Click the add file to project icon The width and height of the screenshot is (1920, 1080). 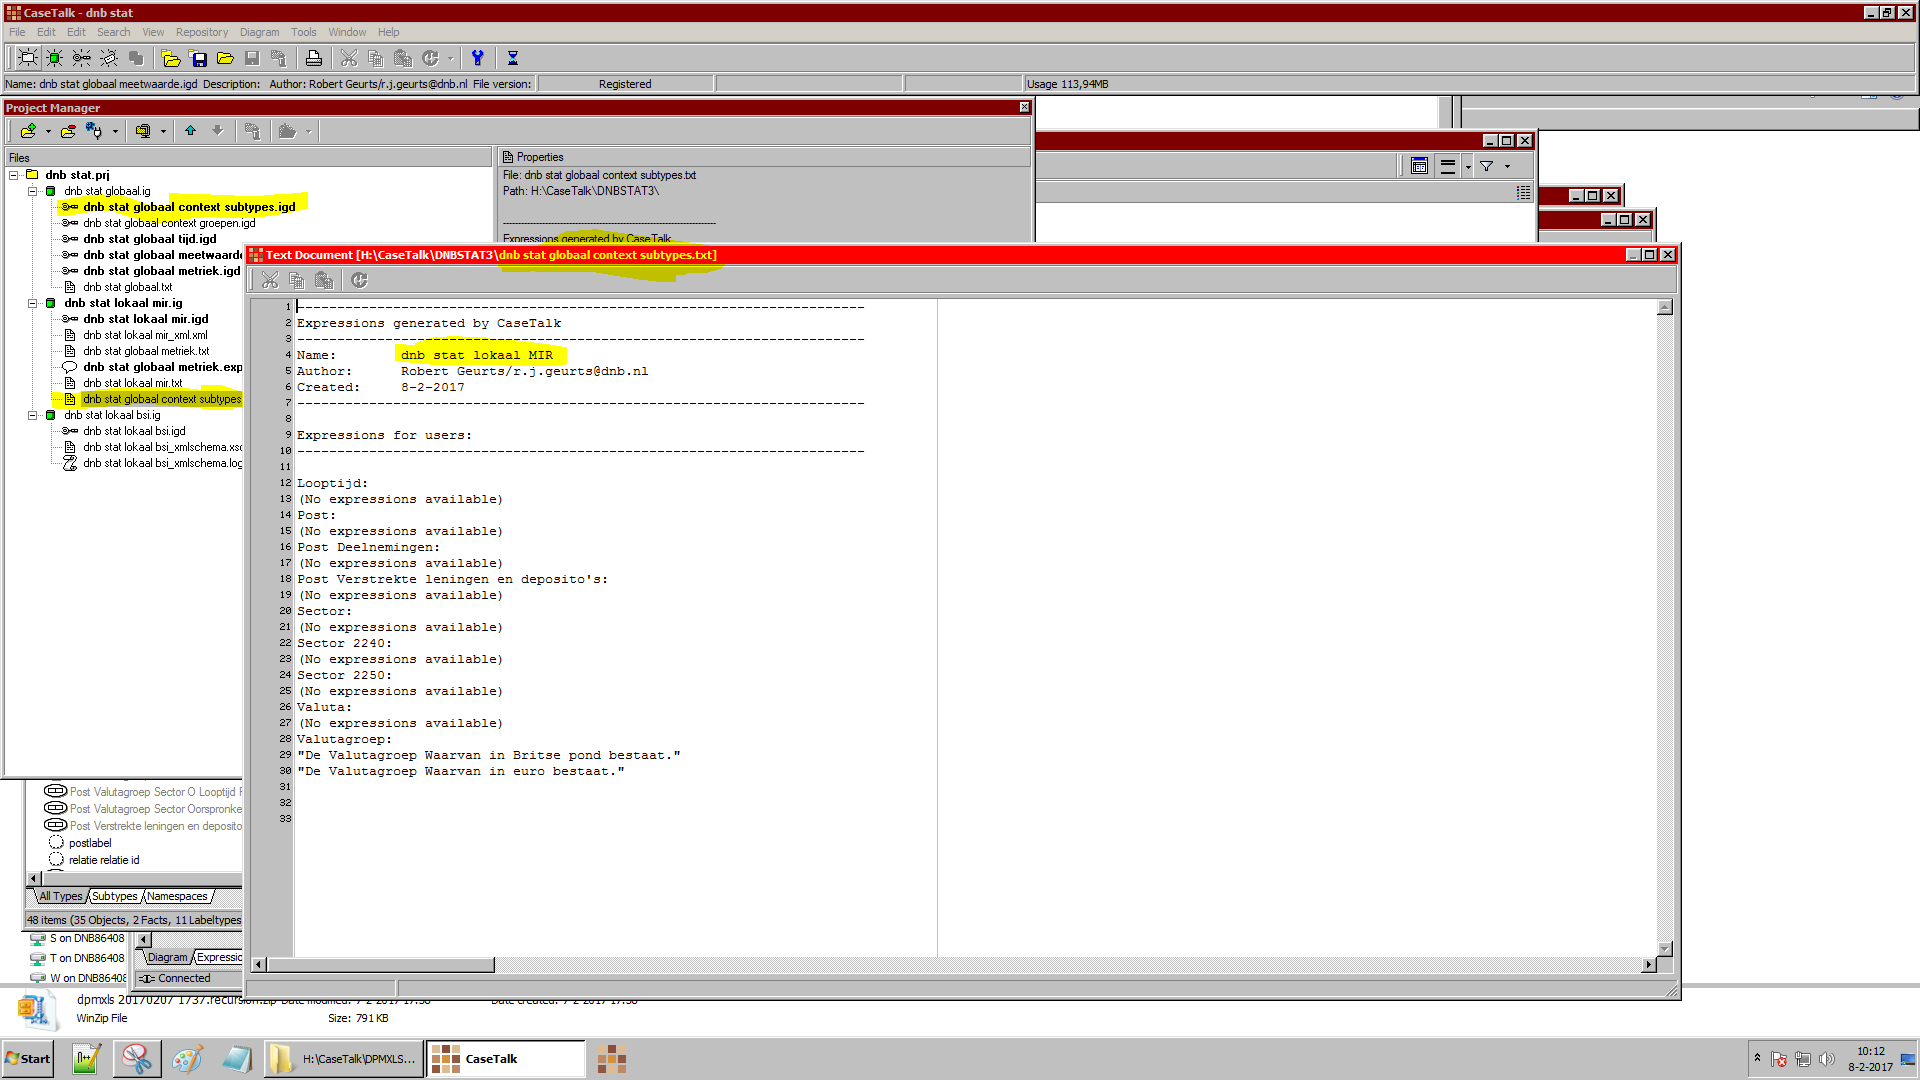pyautogui.click(x=28, y=131)
